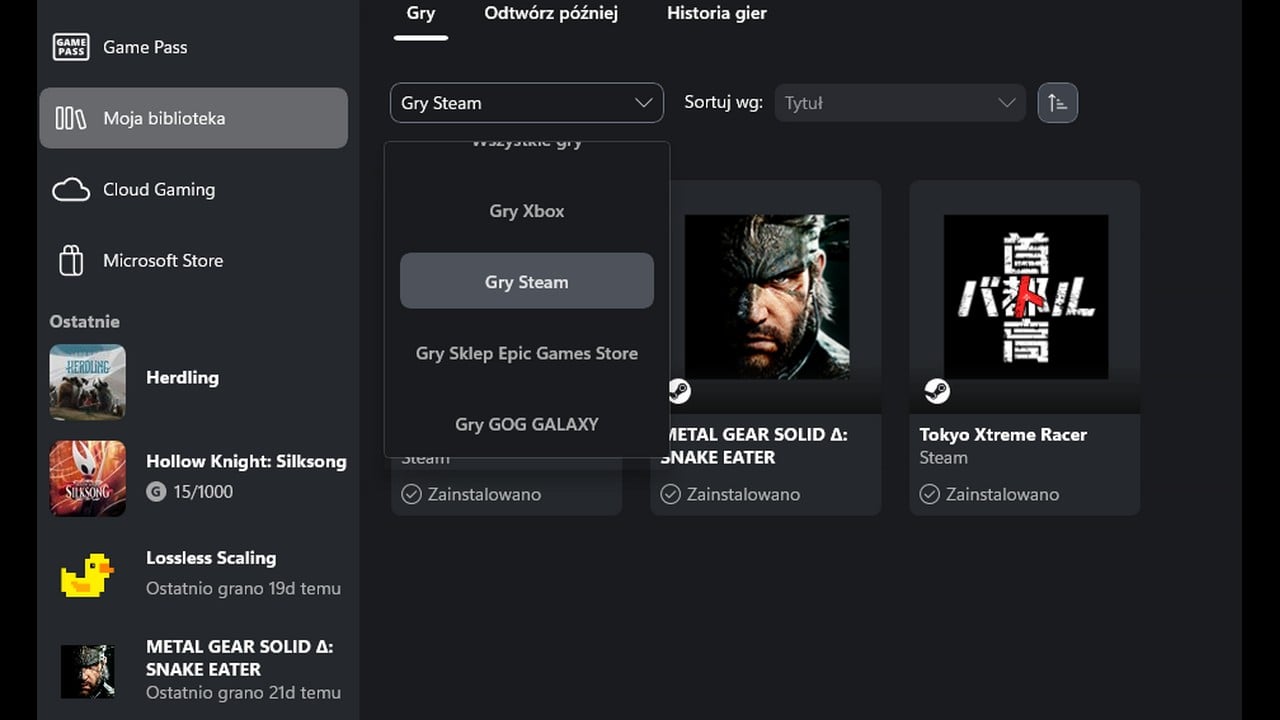Screen dimensions: 1280x720
Task: Open the Game Pass icon in sidebar
Action: [71, 47]
